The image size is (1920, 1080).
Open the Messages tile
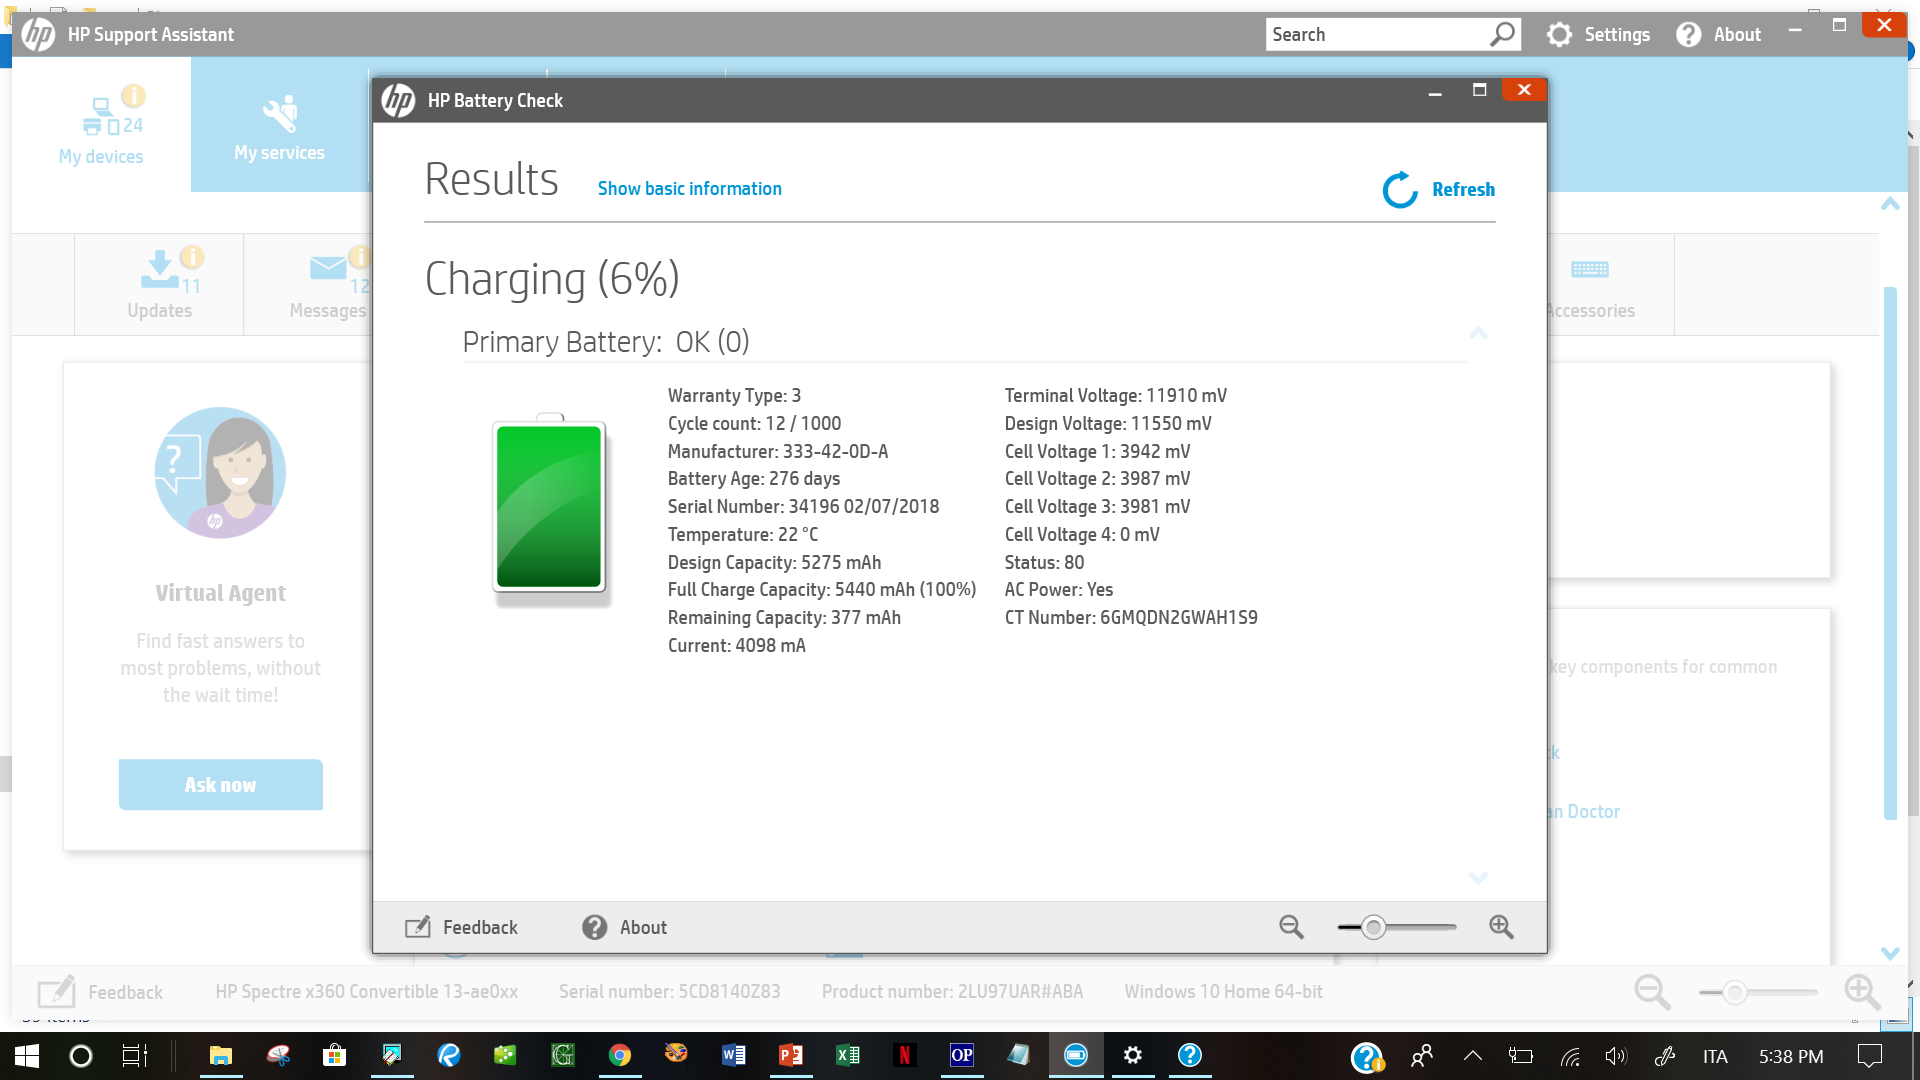click(308, 284)
